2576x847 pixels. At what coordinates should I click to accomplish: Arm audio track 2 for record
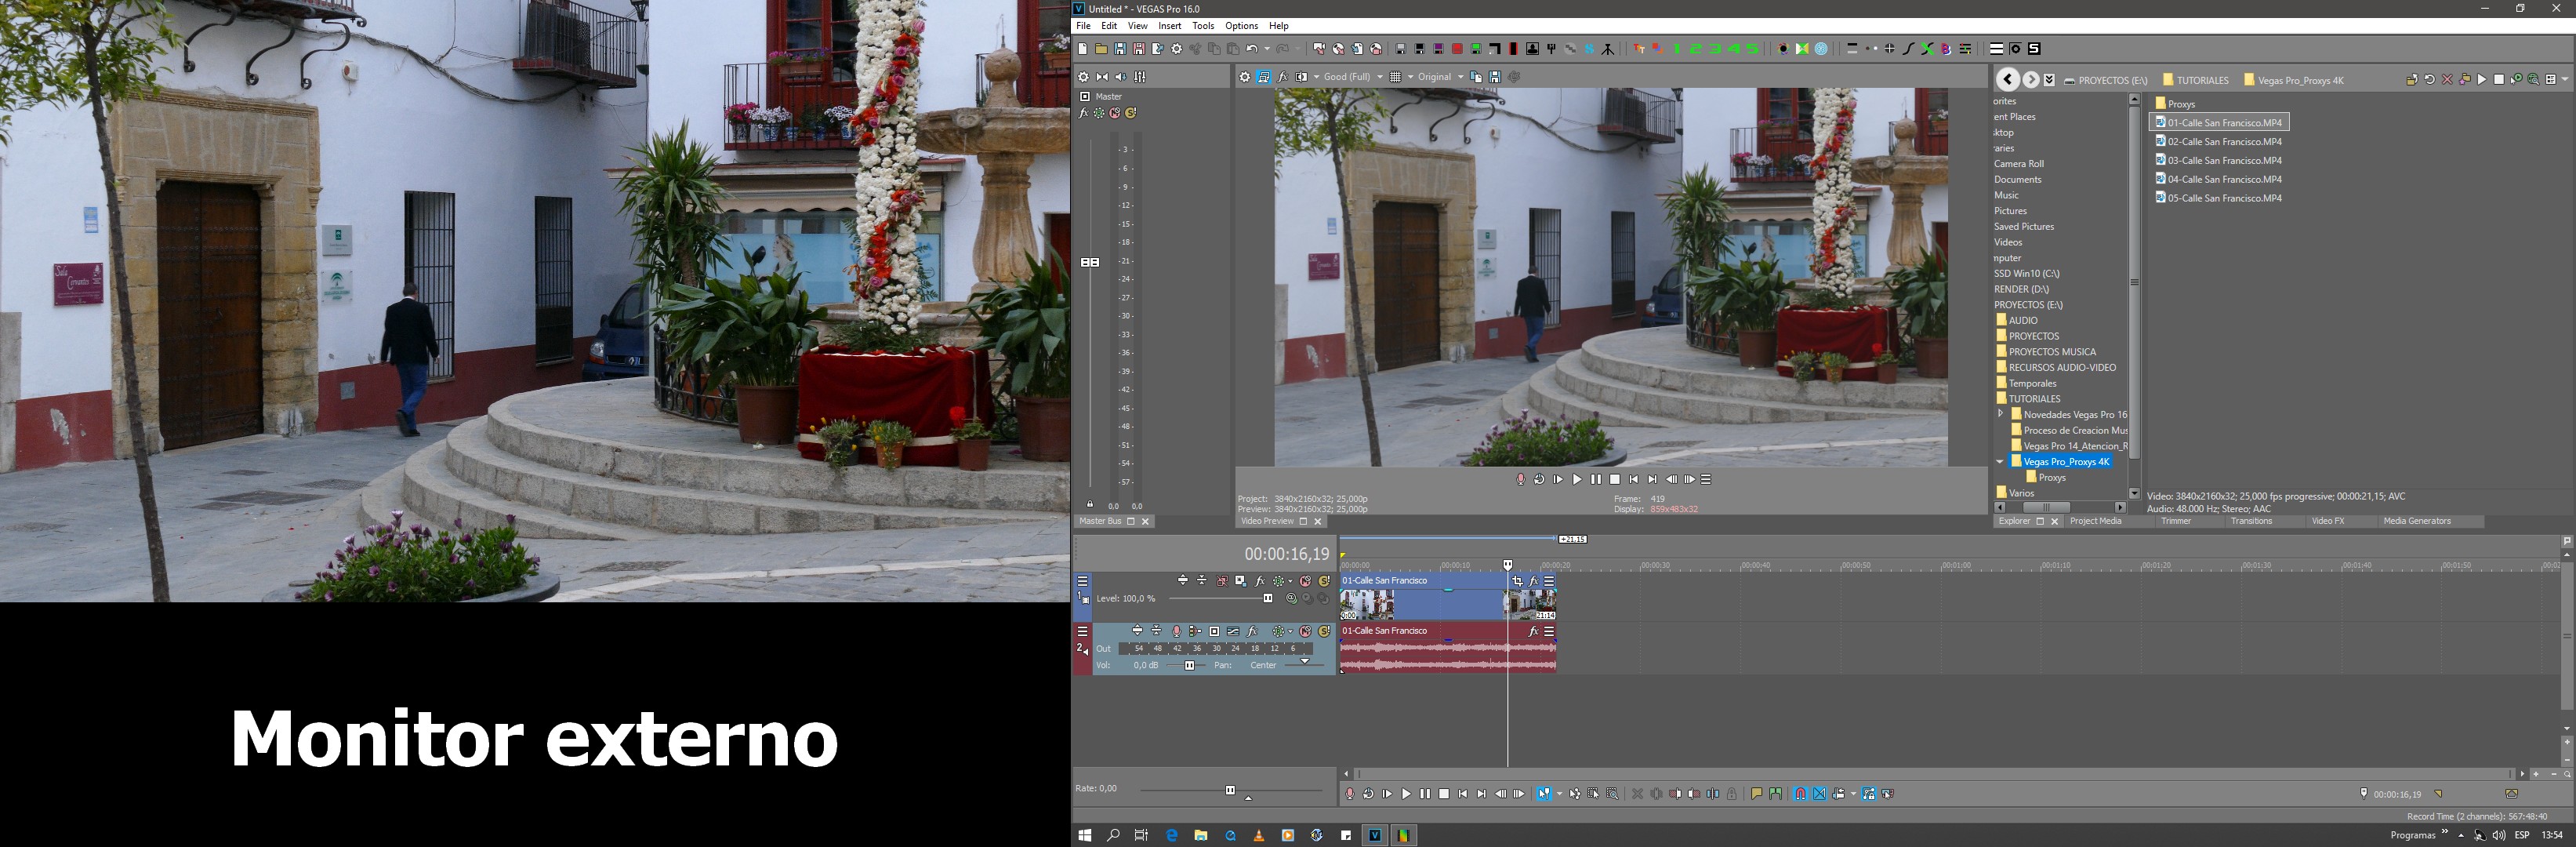coord(1176,631)
